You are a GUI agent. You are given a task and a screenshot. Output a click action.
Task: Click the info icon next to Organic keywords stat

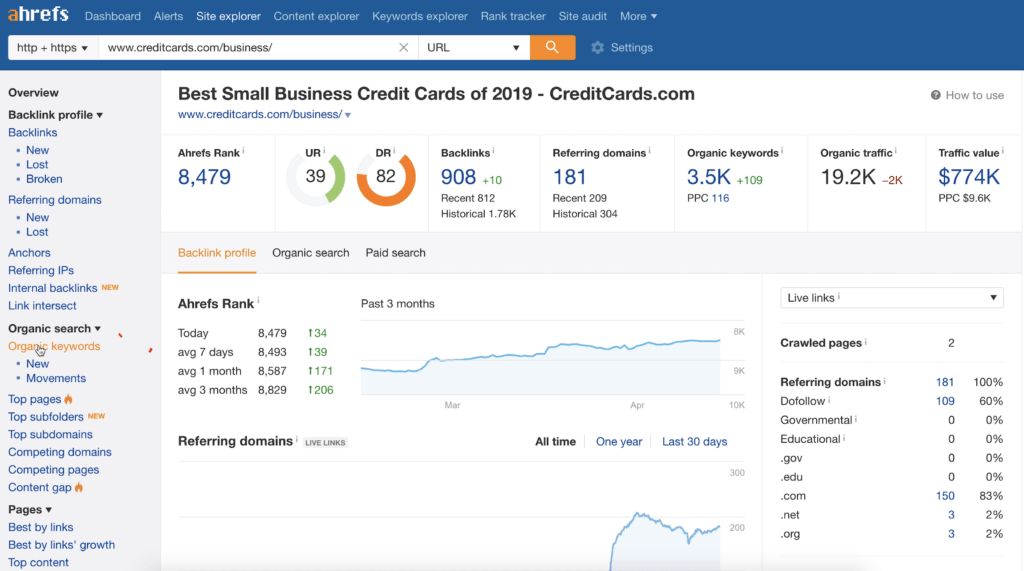[782, 151]
